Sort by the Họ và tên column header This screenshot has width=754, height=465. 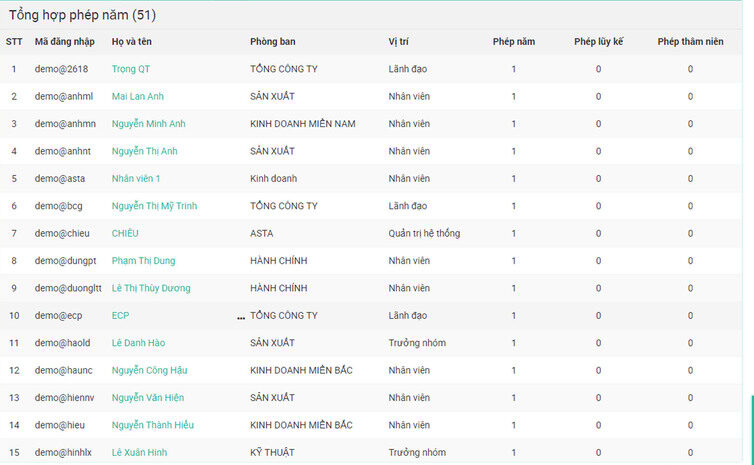click(x=132, y=41)
